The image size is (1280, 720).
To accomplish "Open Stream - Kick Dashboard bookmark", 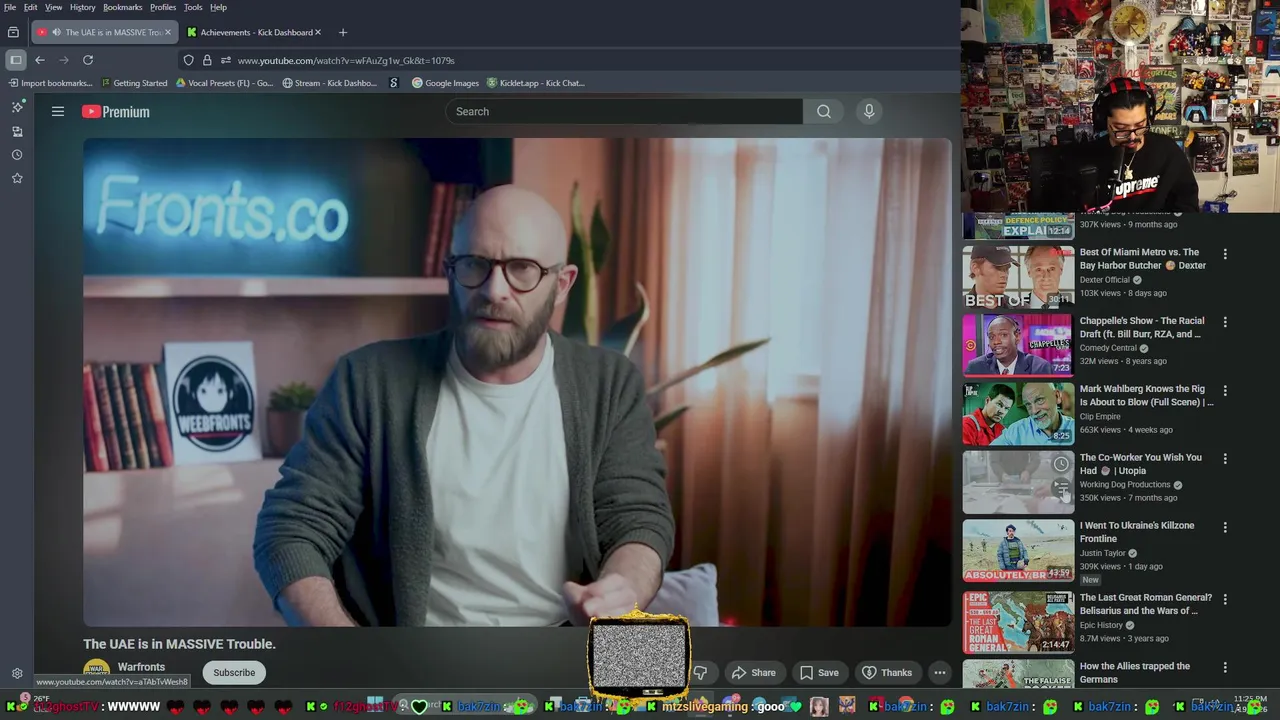I will click(x=330, y=83).
